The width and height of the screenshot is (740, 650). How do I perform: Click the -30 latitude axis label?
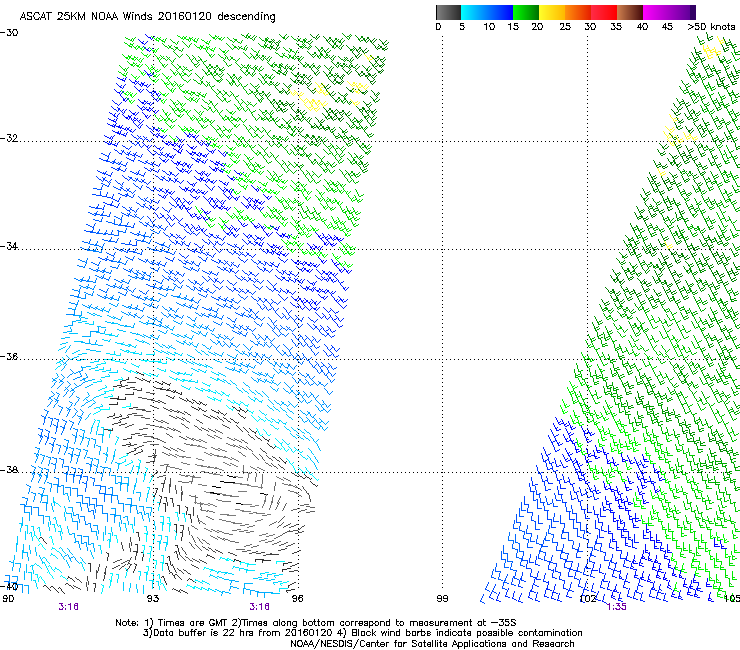[x=9, y=33]
